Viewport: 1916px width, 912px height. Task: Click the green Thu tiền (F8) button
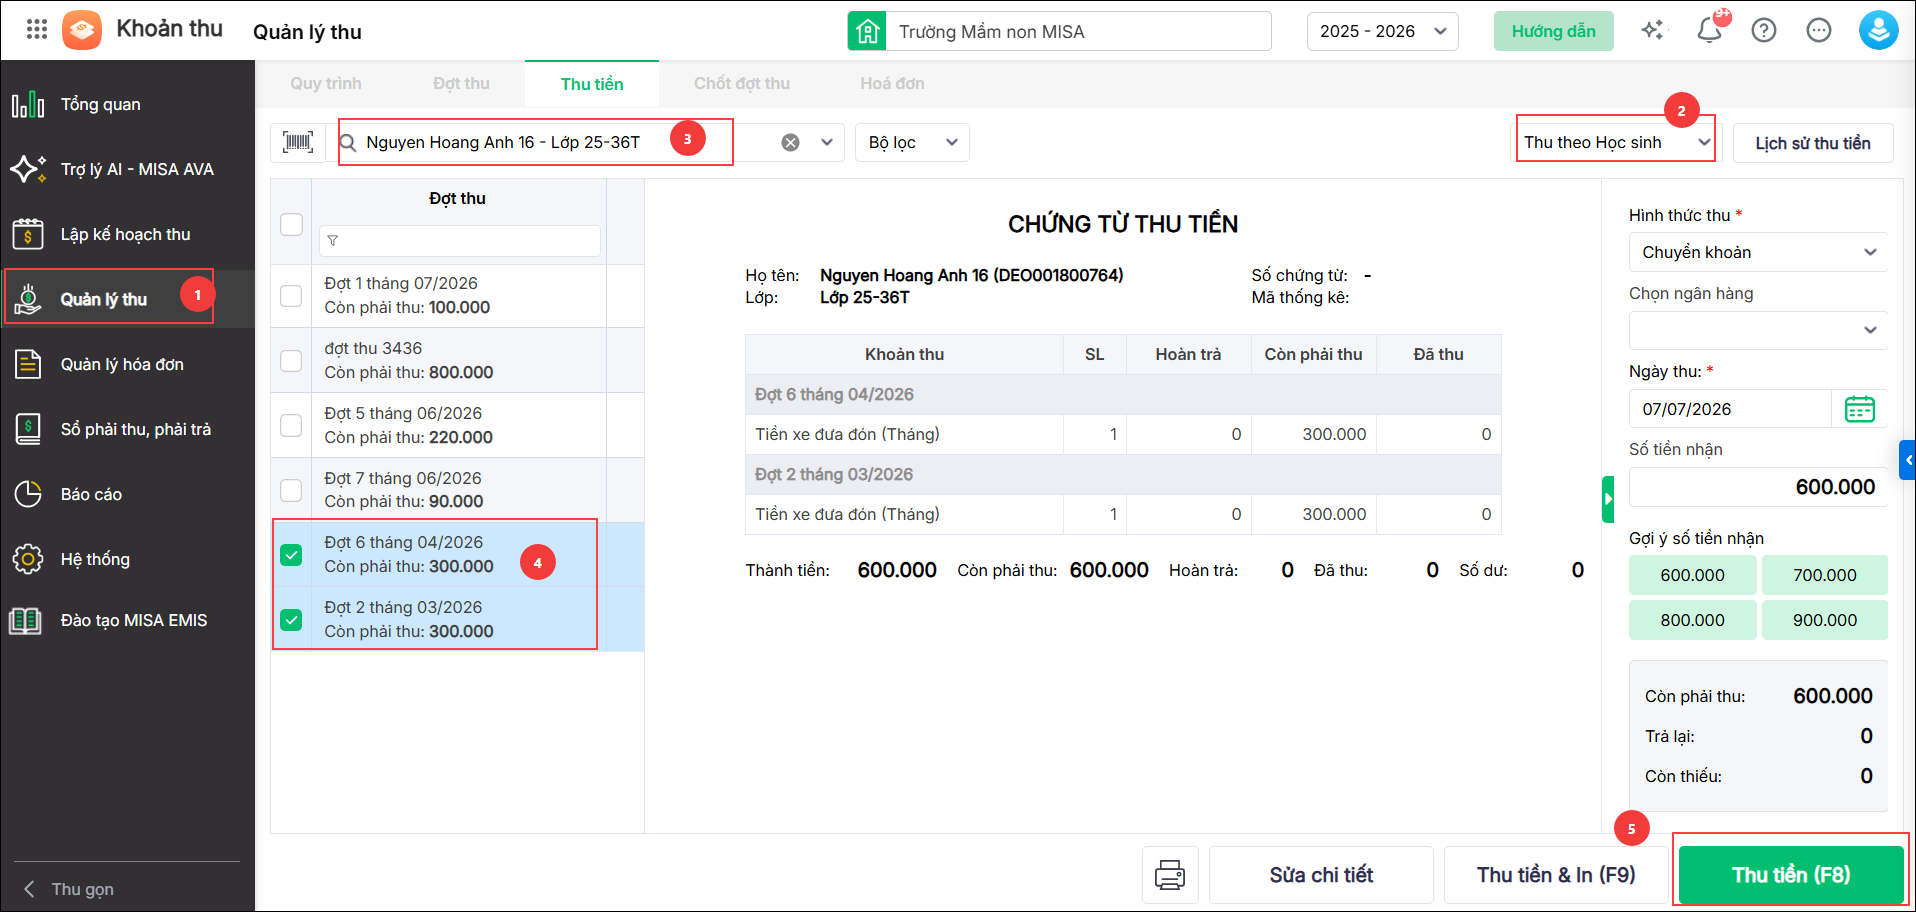pos(1791,875)
